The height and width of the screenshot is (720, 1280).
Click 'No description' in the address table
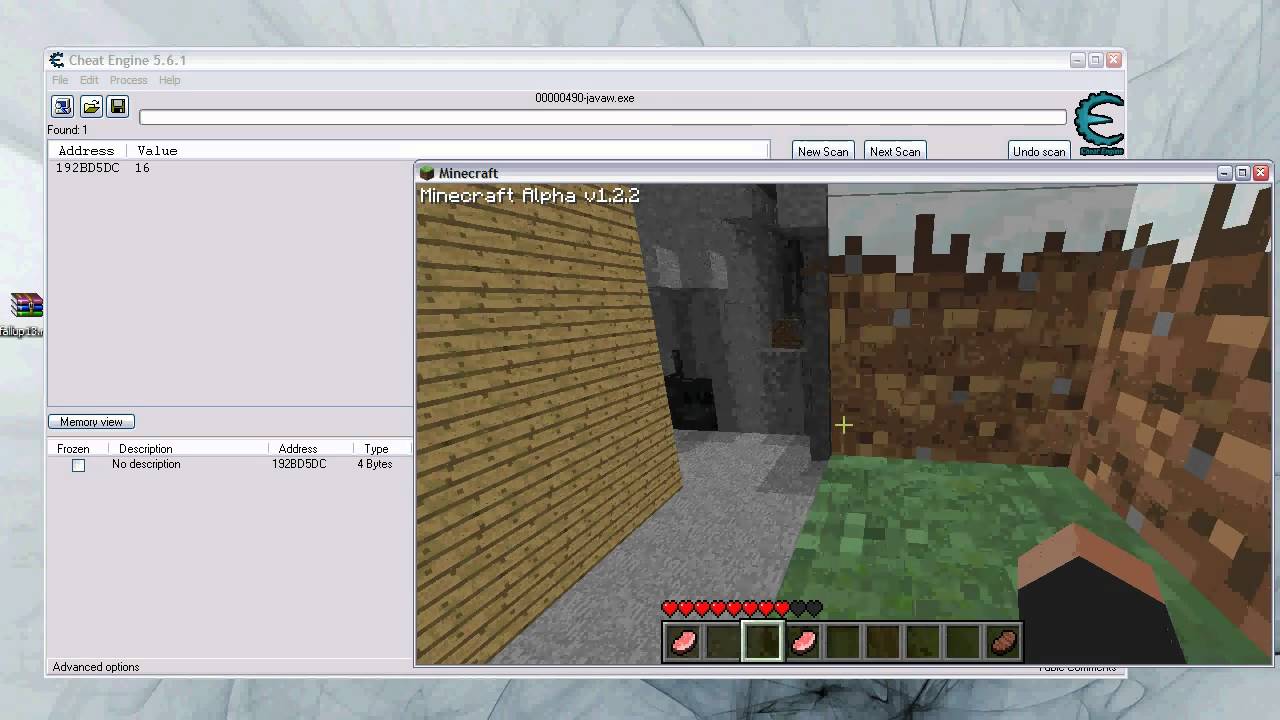click(x=146, y=464)
